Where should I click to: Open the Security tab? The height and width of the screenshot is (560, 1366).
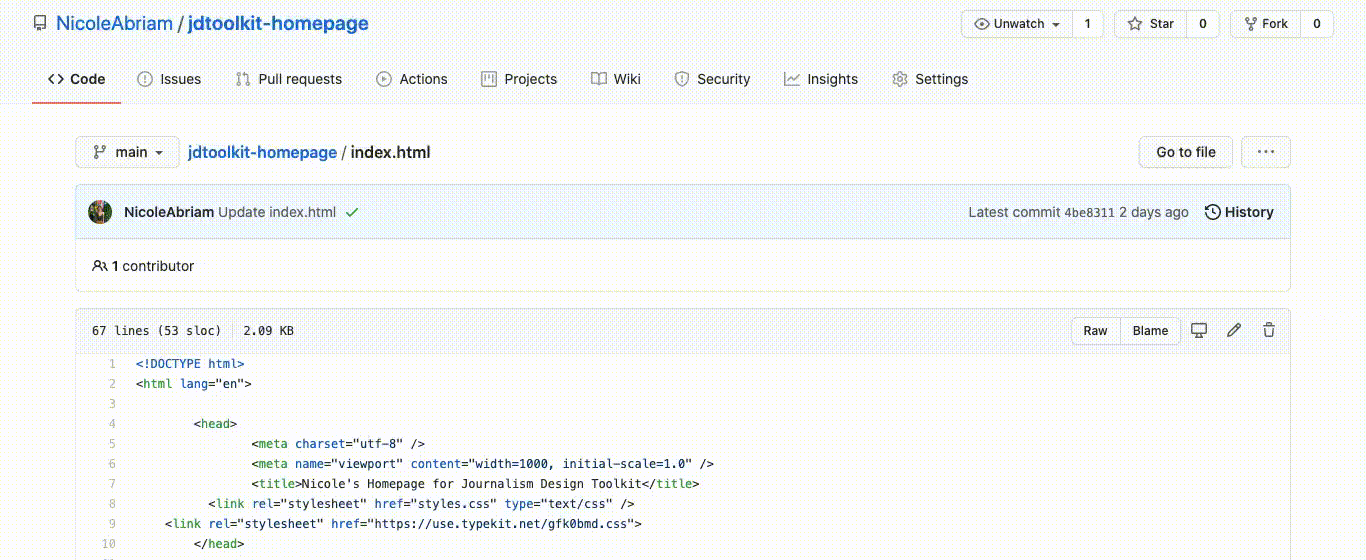(712, 79)
